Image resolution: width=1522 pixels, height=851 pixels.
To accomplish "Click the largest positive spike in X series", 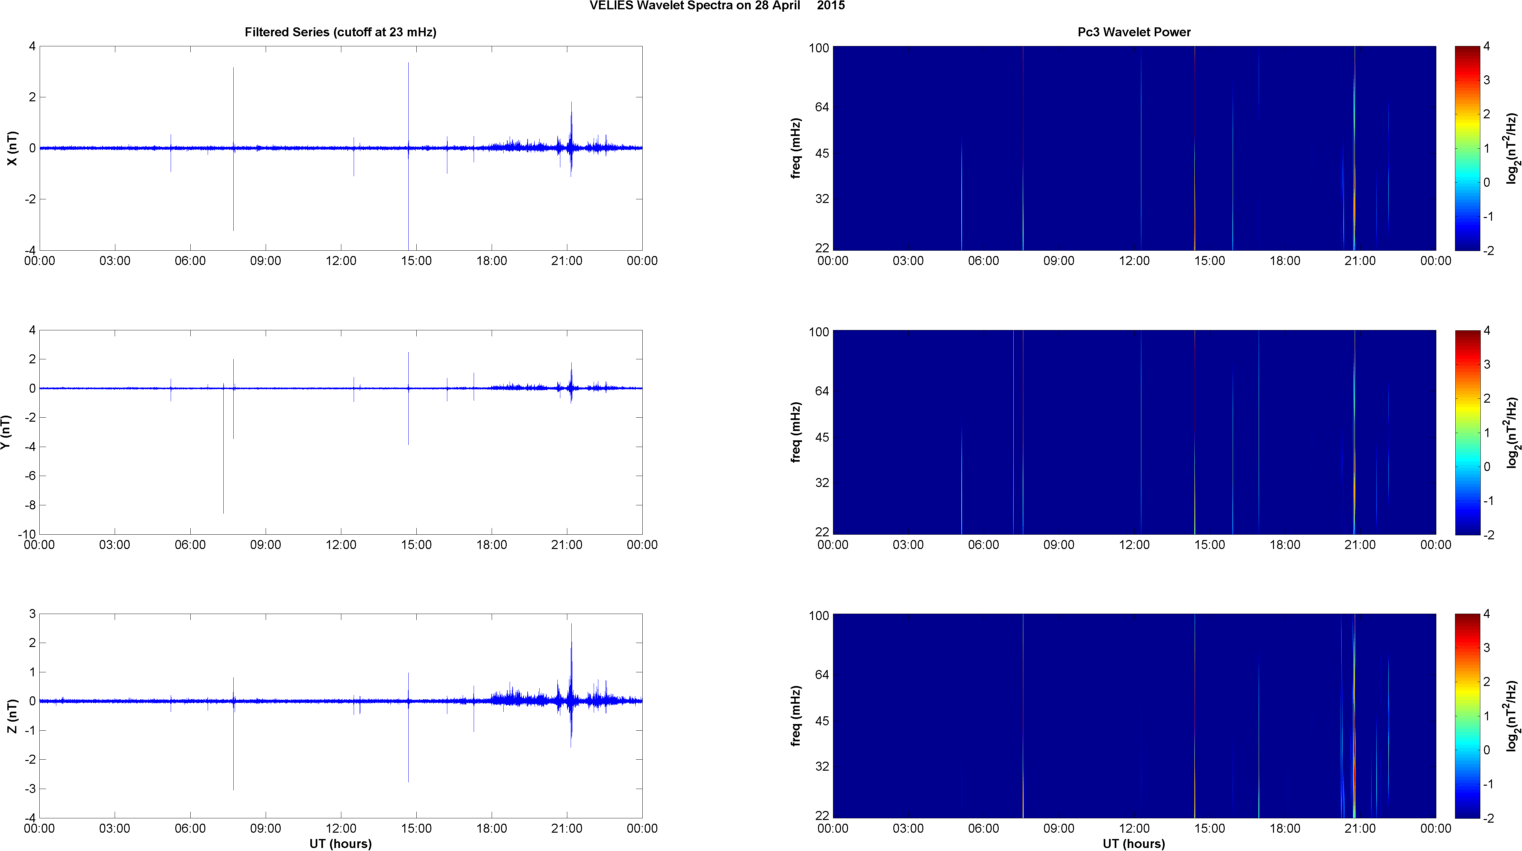I will (408, 105).
